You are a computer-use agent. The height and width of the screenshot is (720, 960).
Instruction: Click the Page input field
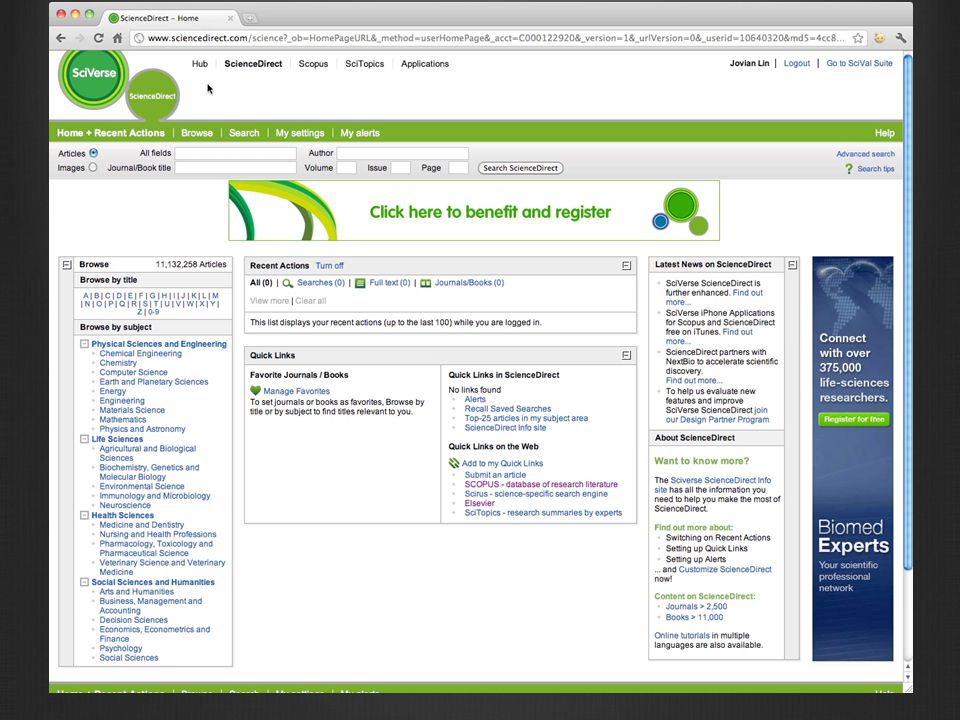(x=459, y=168)
